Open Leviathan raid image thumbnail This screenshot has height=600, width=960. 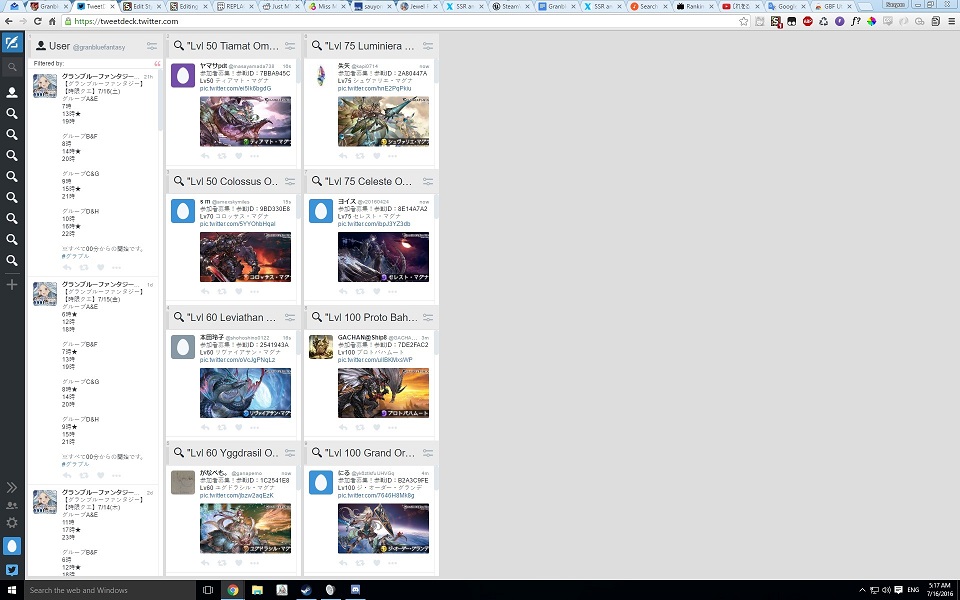pos(245,393)
